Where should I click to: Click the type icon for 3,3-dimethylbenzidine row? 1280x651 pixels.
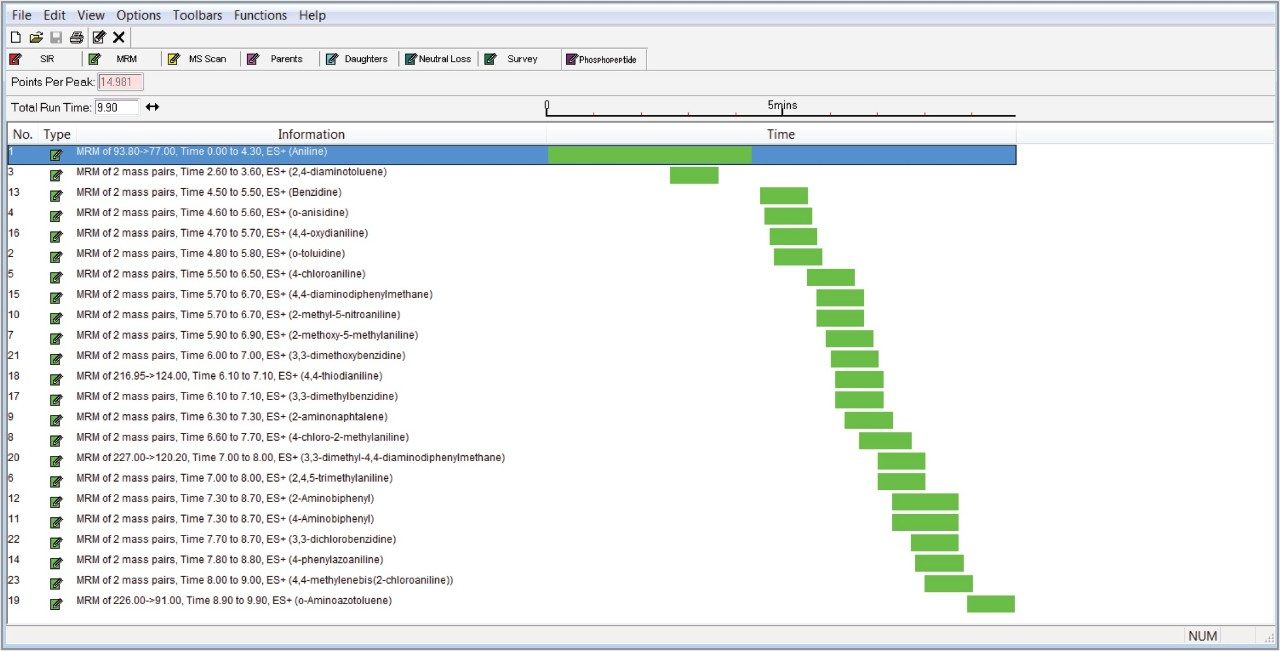click(x=56, y=398)
